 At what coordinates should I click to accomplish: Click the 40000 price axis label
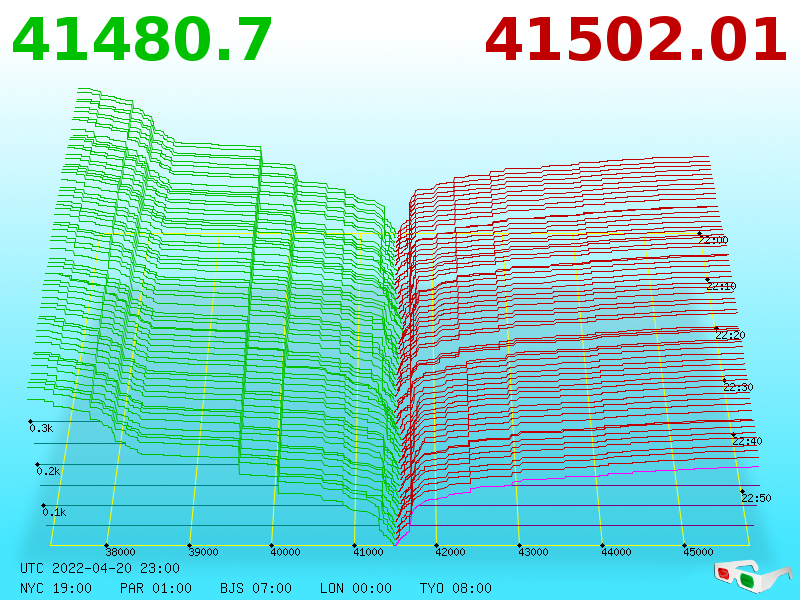pos(285,552)
